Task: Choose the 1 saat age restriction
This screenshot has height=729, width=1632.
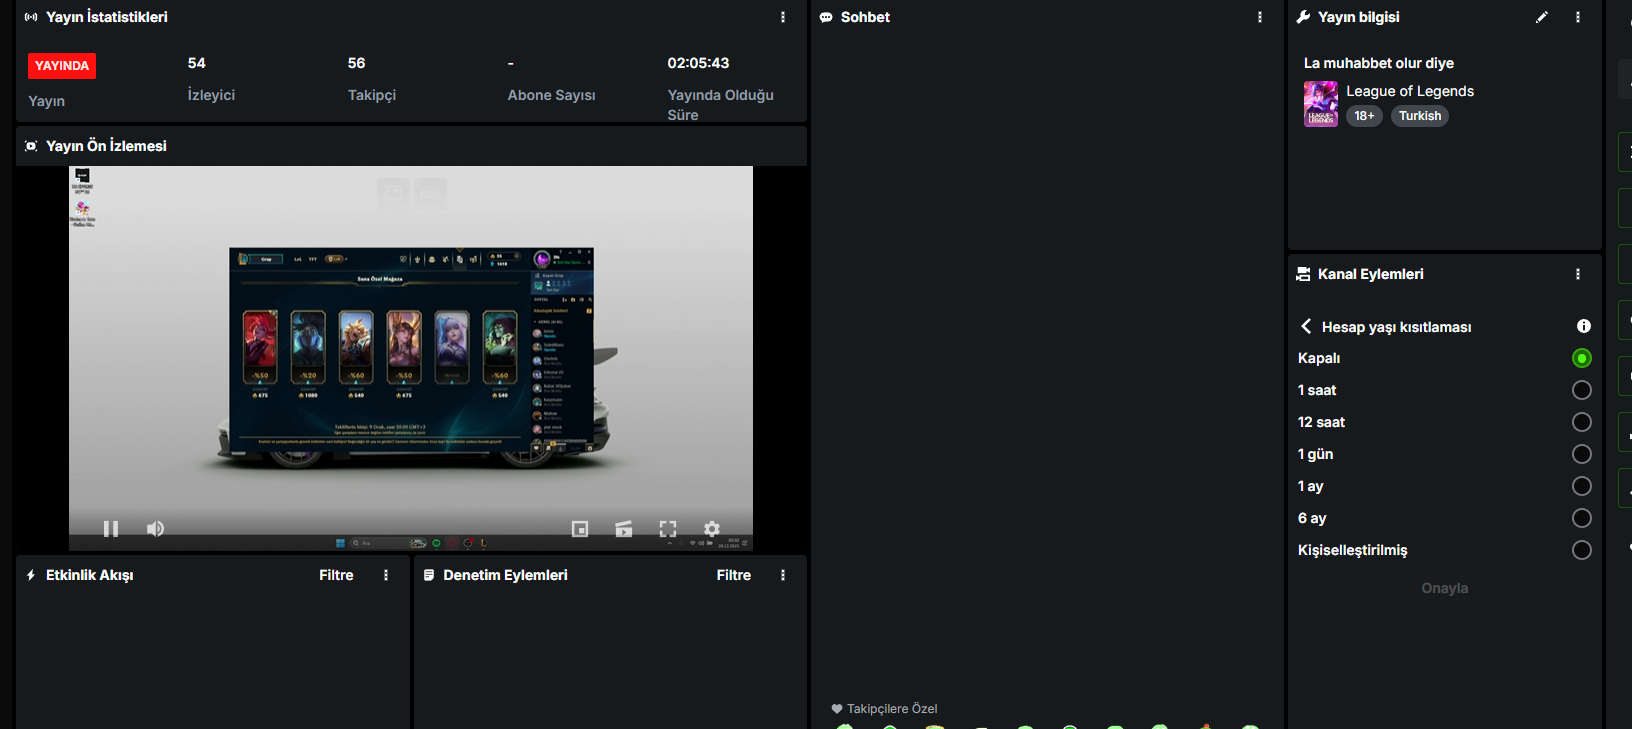Action: coord(1581,390)
